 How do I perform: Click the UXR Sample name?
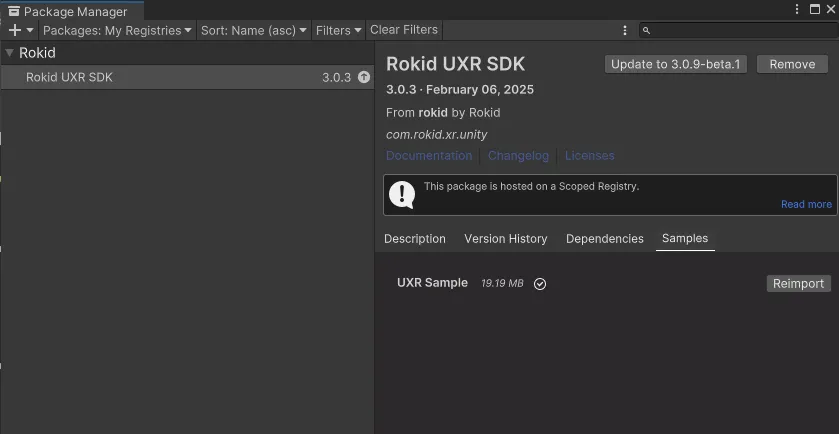click(432, 283)
